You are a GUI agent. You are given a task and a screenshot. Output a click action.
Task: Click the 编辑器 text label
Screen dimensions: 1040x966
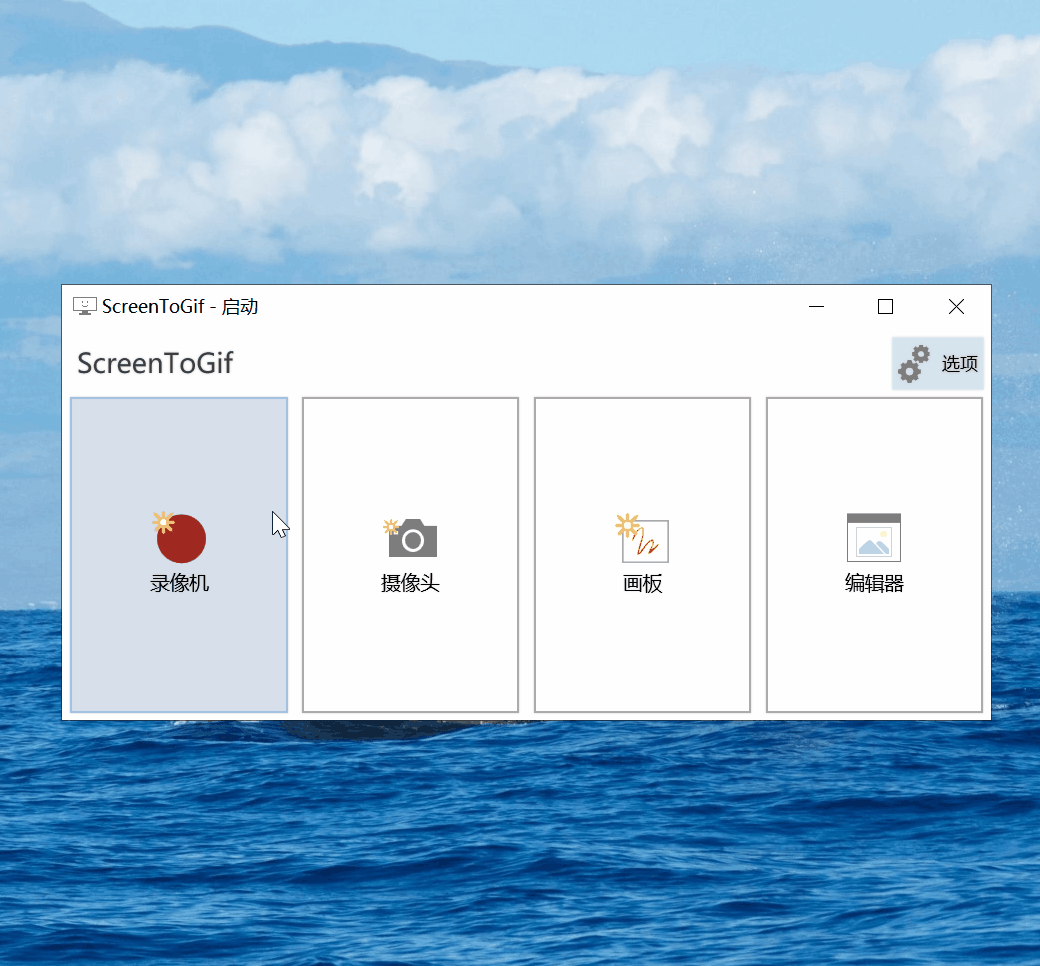(873, 583)
